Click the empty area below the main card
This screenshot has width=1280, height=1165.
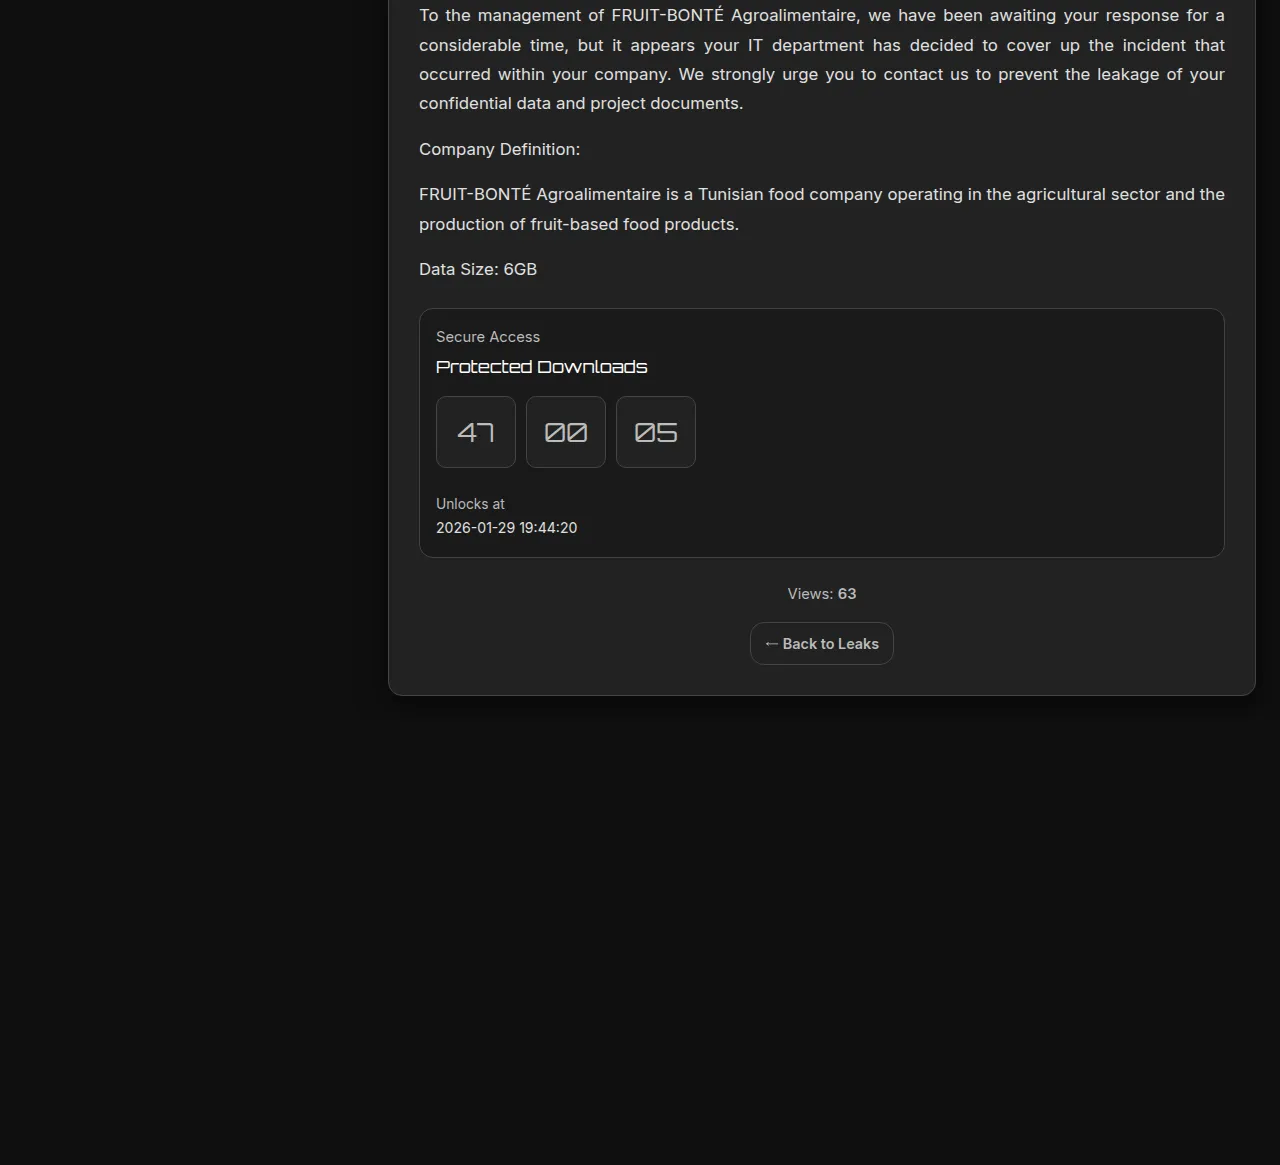coord(820,900)
